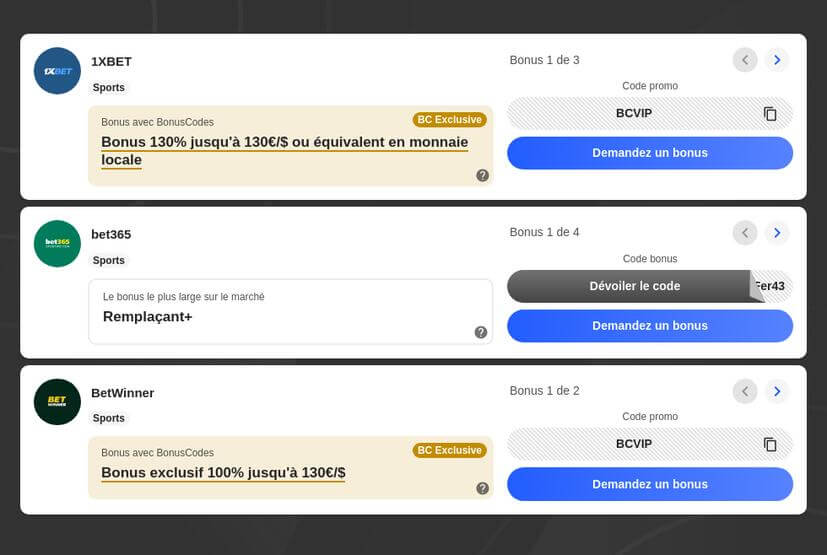The width and height of the screenshot is (827, 555).
Task: Copy the BetWinner promo code BCVIP
Action: click(x=770, y=444)
